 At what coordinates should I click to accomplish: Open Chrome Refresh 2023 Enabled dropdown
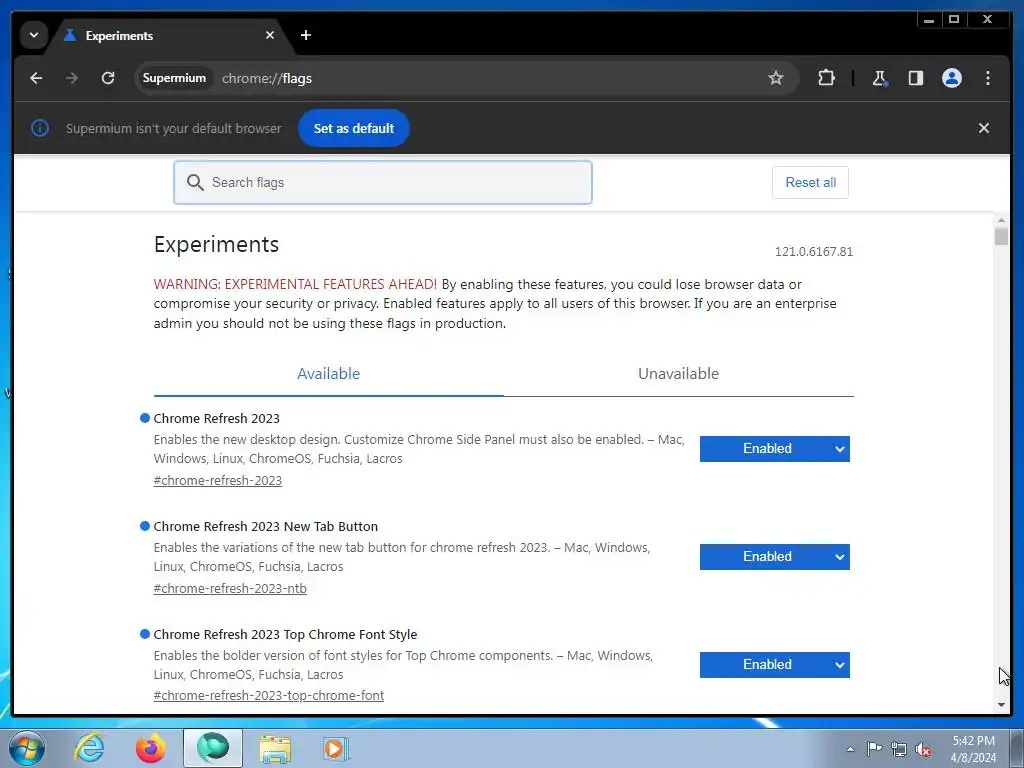(775, 449)
